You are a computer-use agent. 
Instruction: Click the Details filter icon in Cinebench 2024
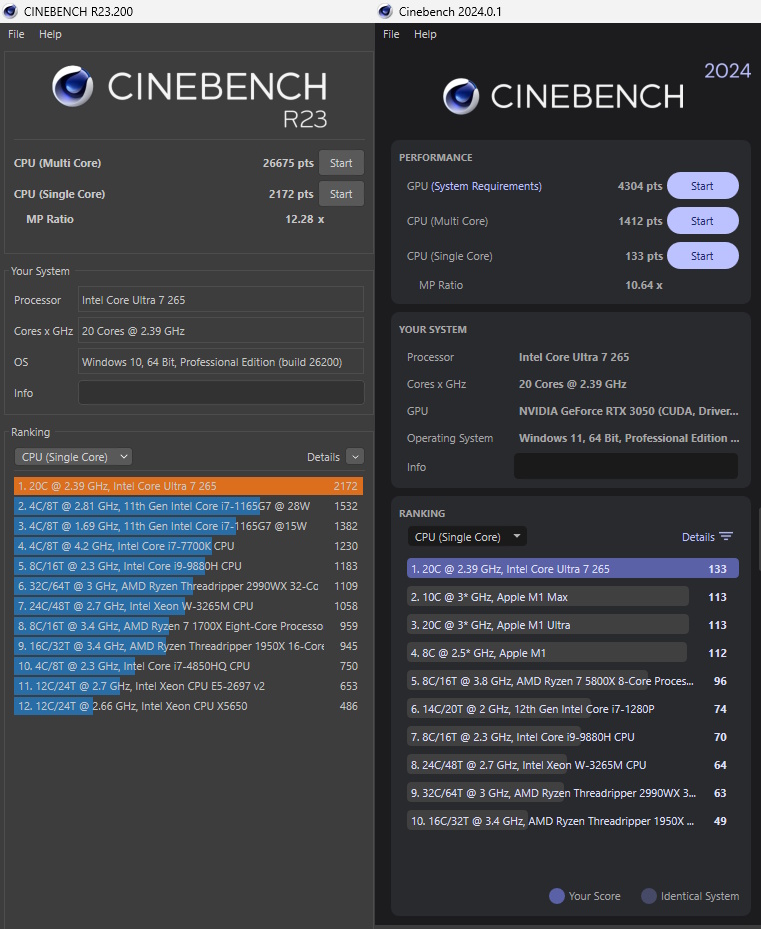(726, 537)
